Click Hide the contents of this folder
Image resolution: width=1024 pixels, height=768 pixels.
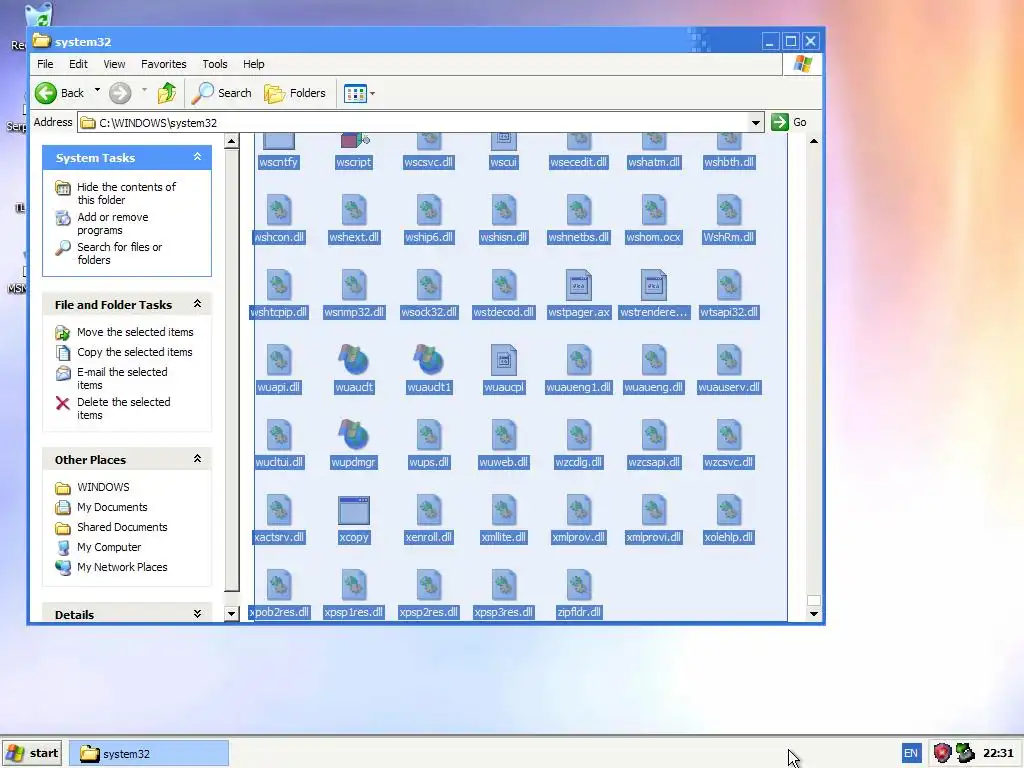pyautogui.click(x=126, y=193)
